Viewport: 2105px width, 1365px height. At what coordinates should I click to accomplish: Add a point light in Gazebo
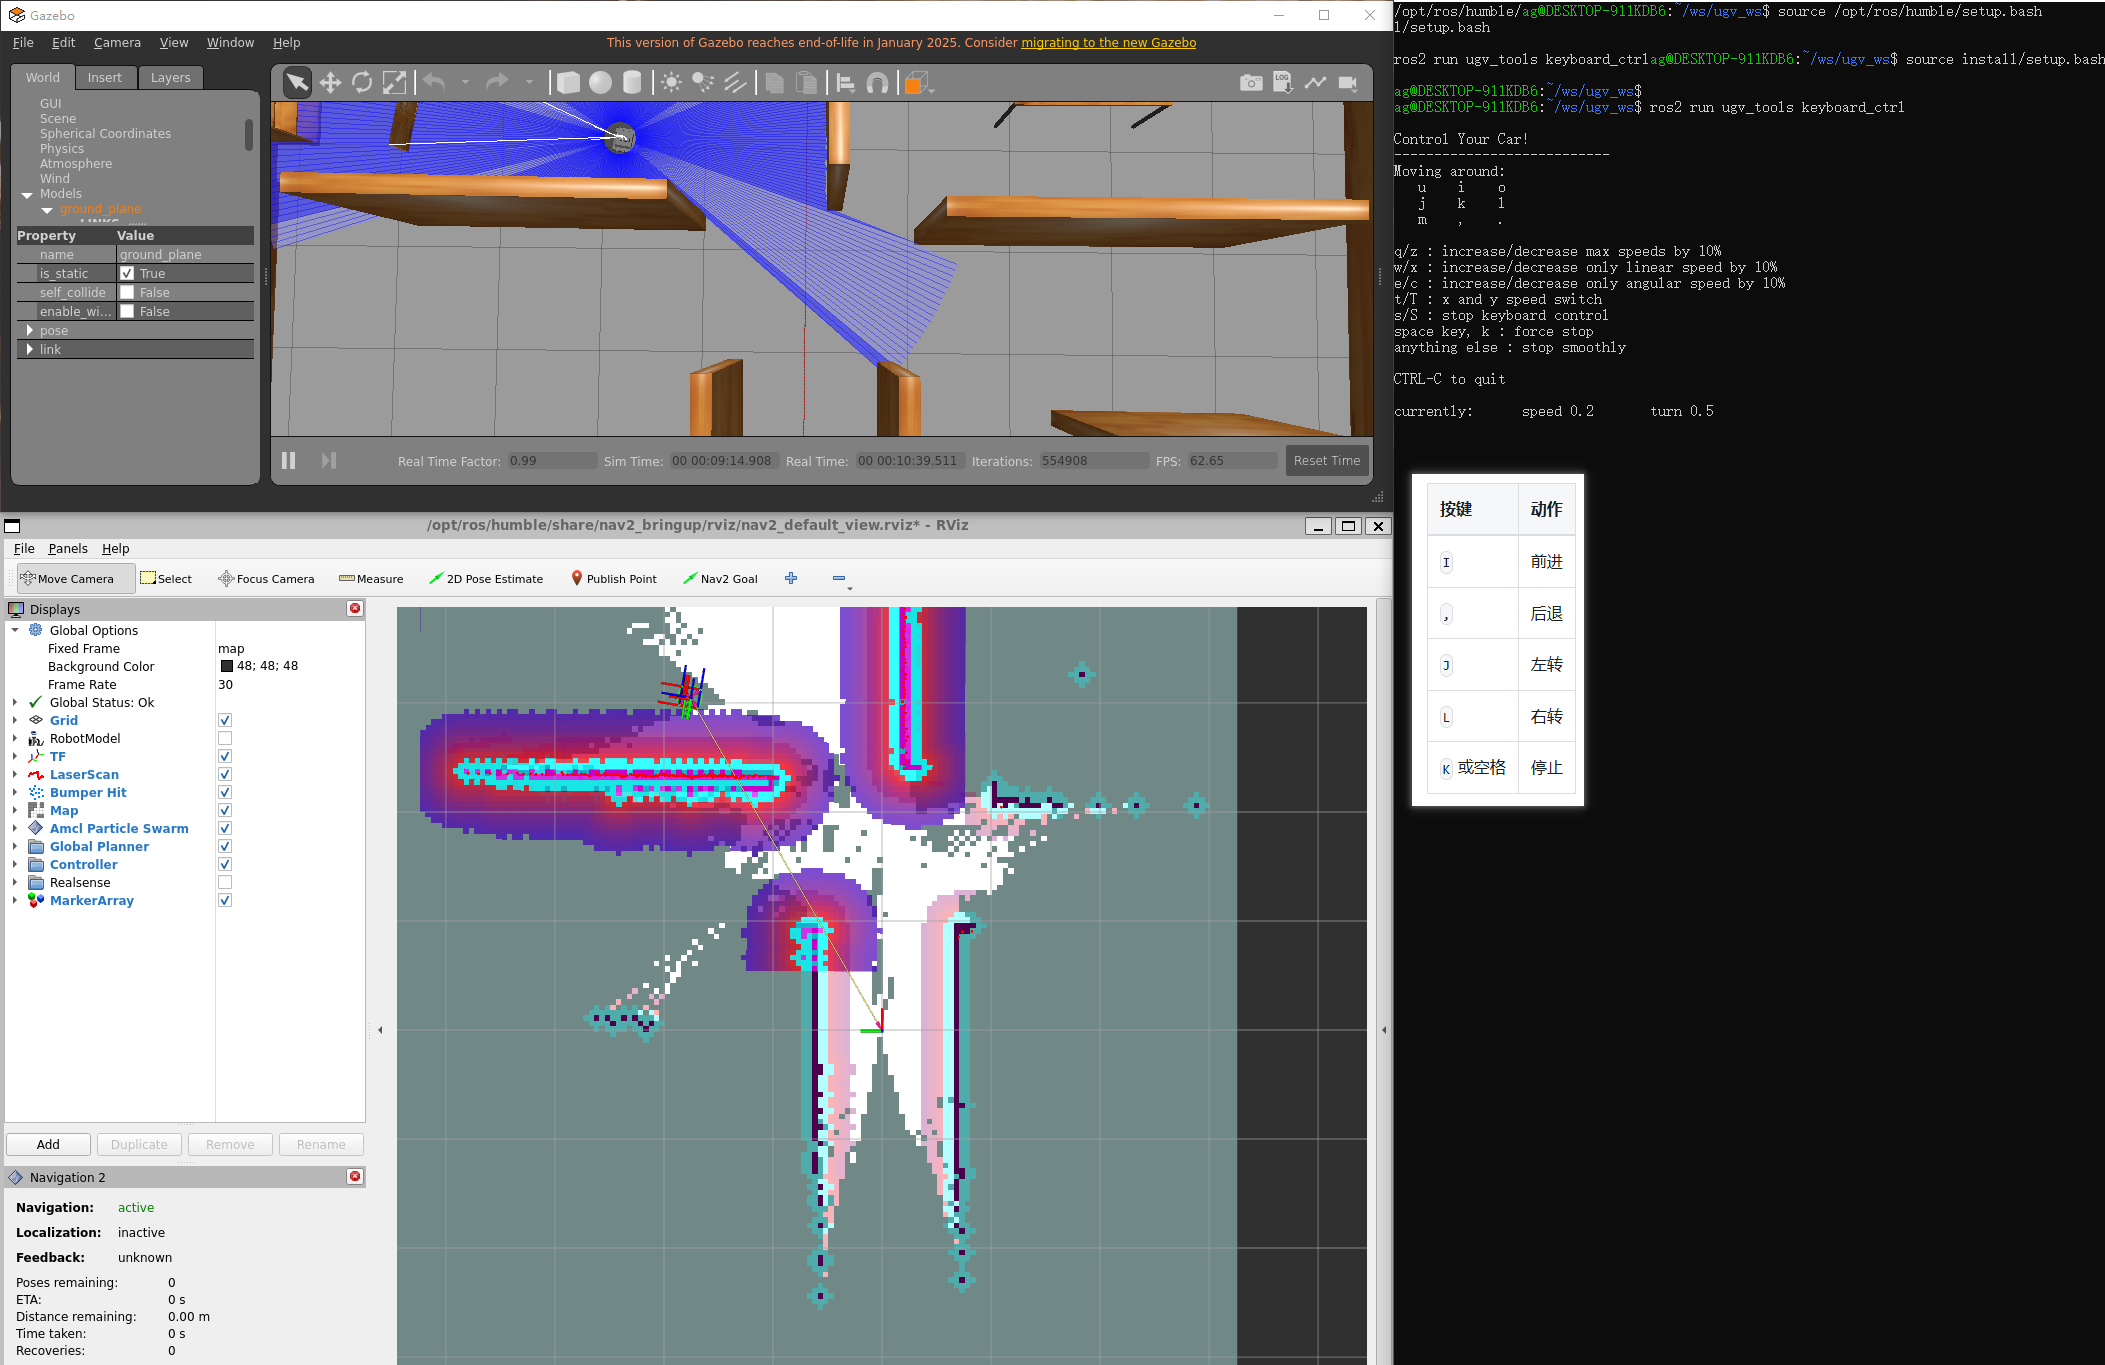coord(672,83)
